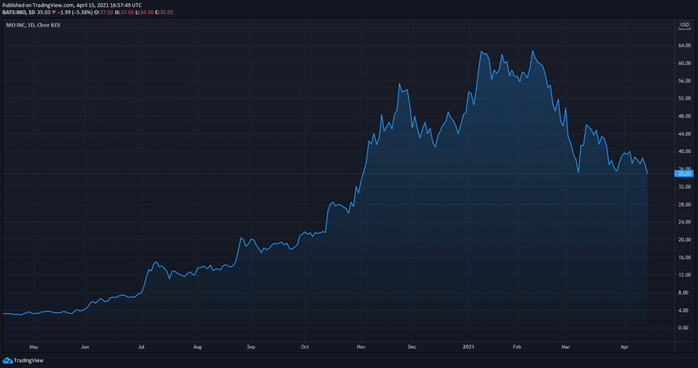Click the 32.00 price axis label
The width and height of the screenshot is (698, 368).
click(685, 187)
